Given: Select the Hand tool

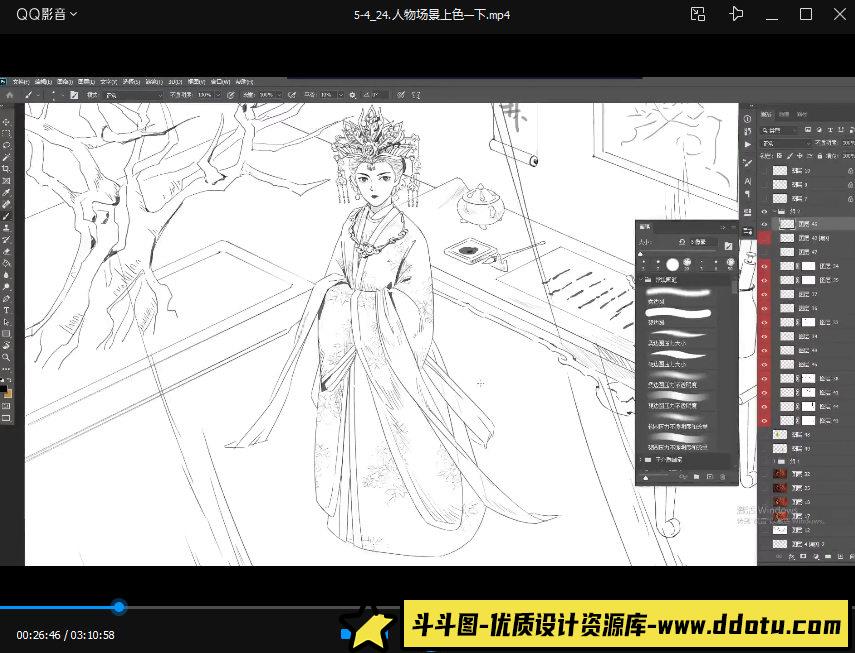Looking at the screenshot, I should [6, 344].
